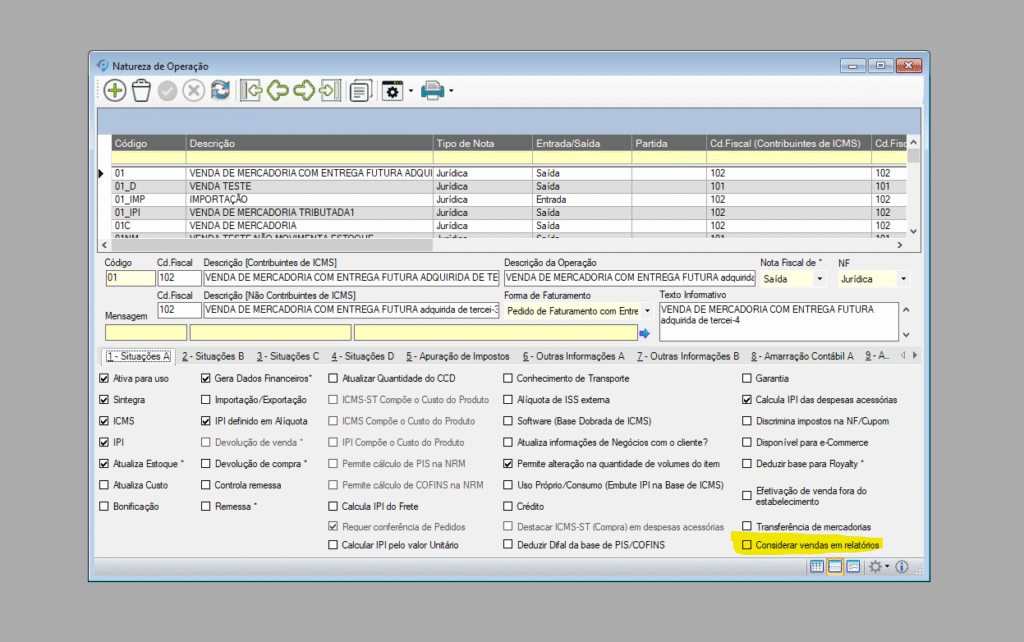The width and height of the screenshot is (1024, 642).
Task: Expand the NF Jurídica dropdown
Action: pos(904,279)
